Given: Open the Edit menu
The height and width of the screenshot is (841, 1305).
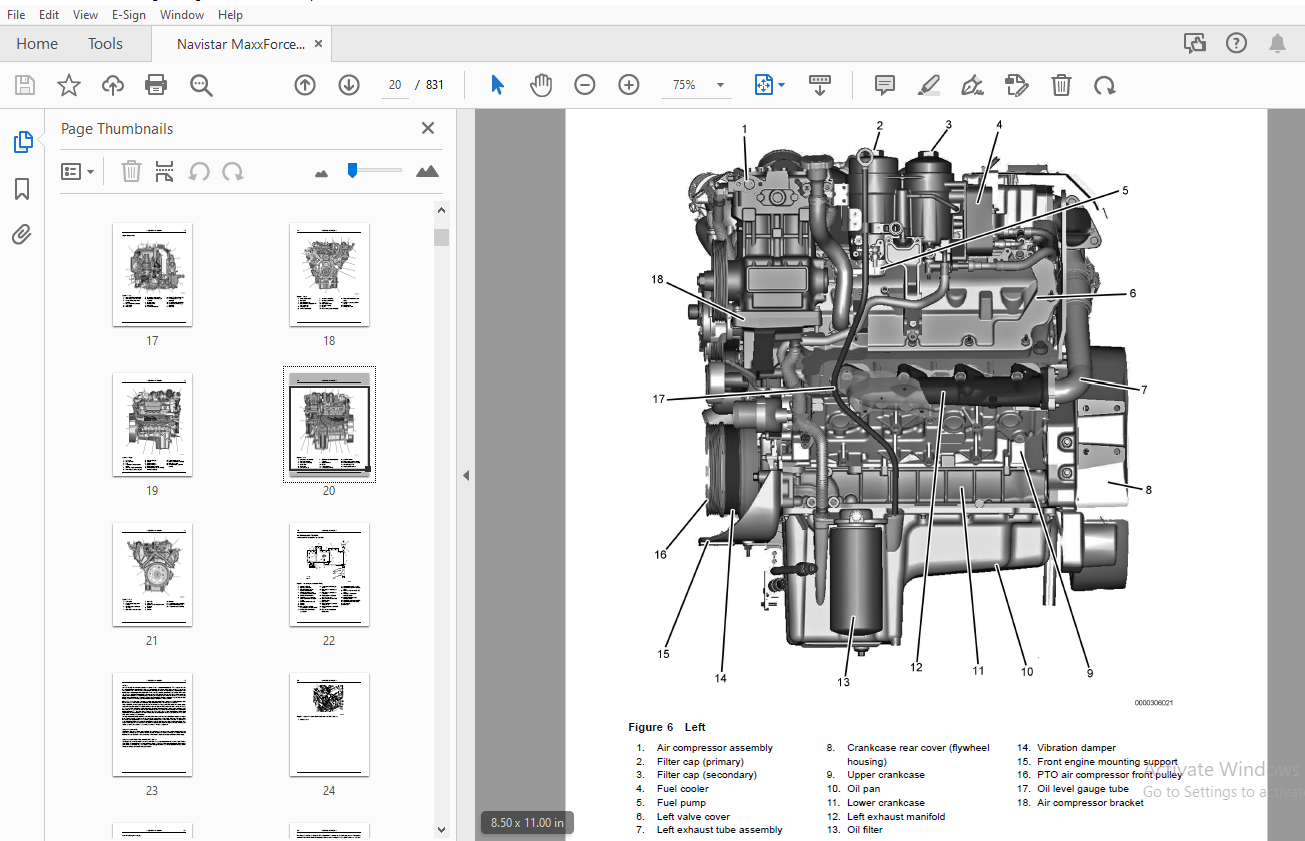Looking at the screenshot, I should tap(49, 15).
